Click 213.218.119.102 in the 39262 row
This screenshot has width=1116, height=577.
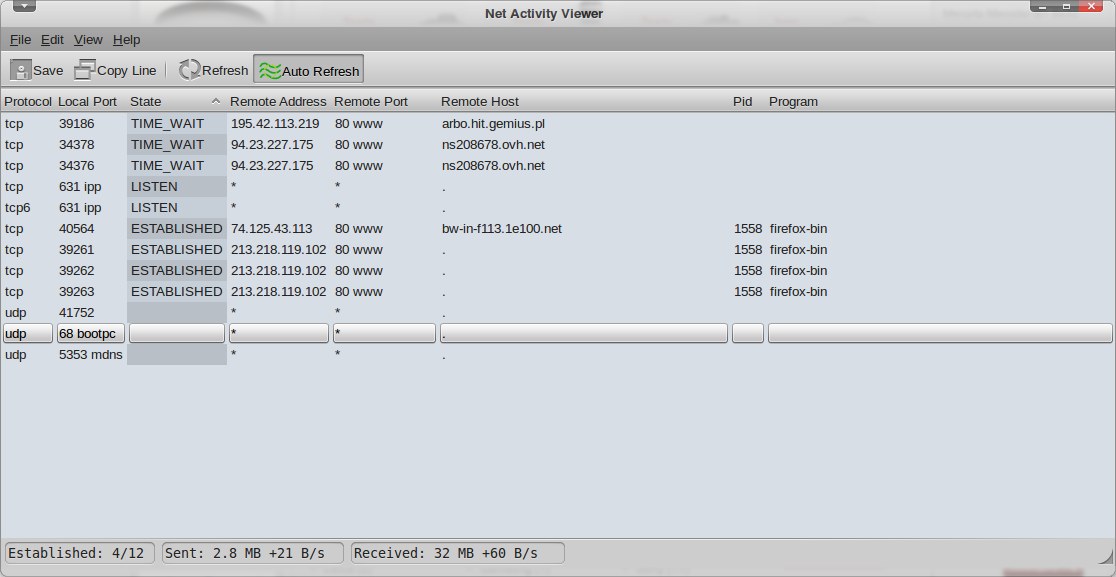278,270
